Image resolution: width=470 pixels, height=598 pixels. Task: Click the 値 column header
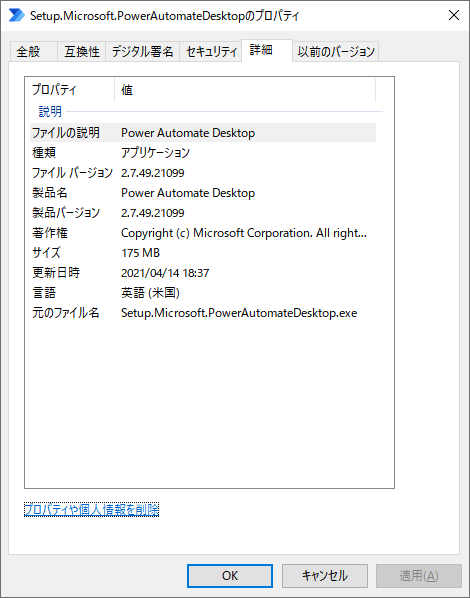point(245,90)
